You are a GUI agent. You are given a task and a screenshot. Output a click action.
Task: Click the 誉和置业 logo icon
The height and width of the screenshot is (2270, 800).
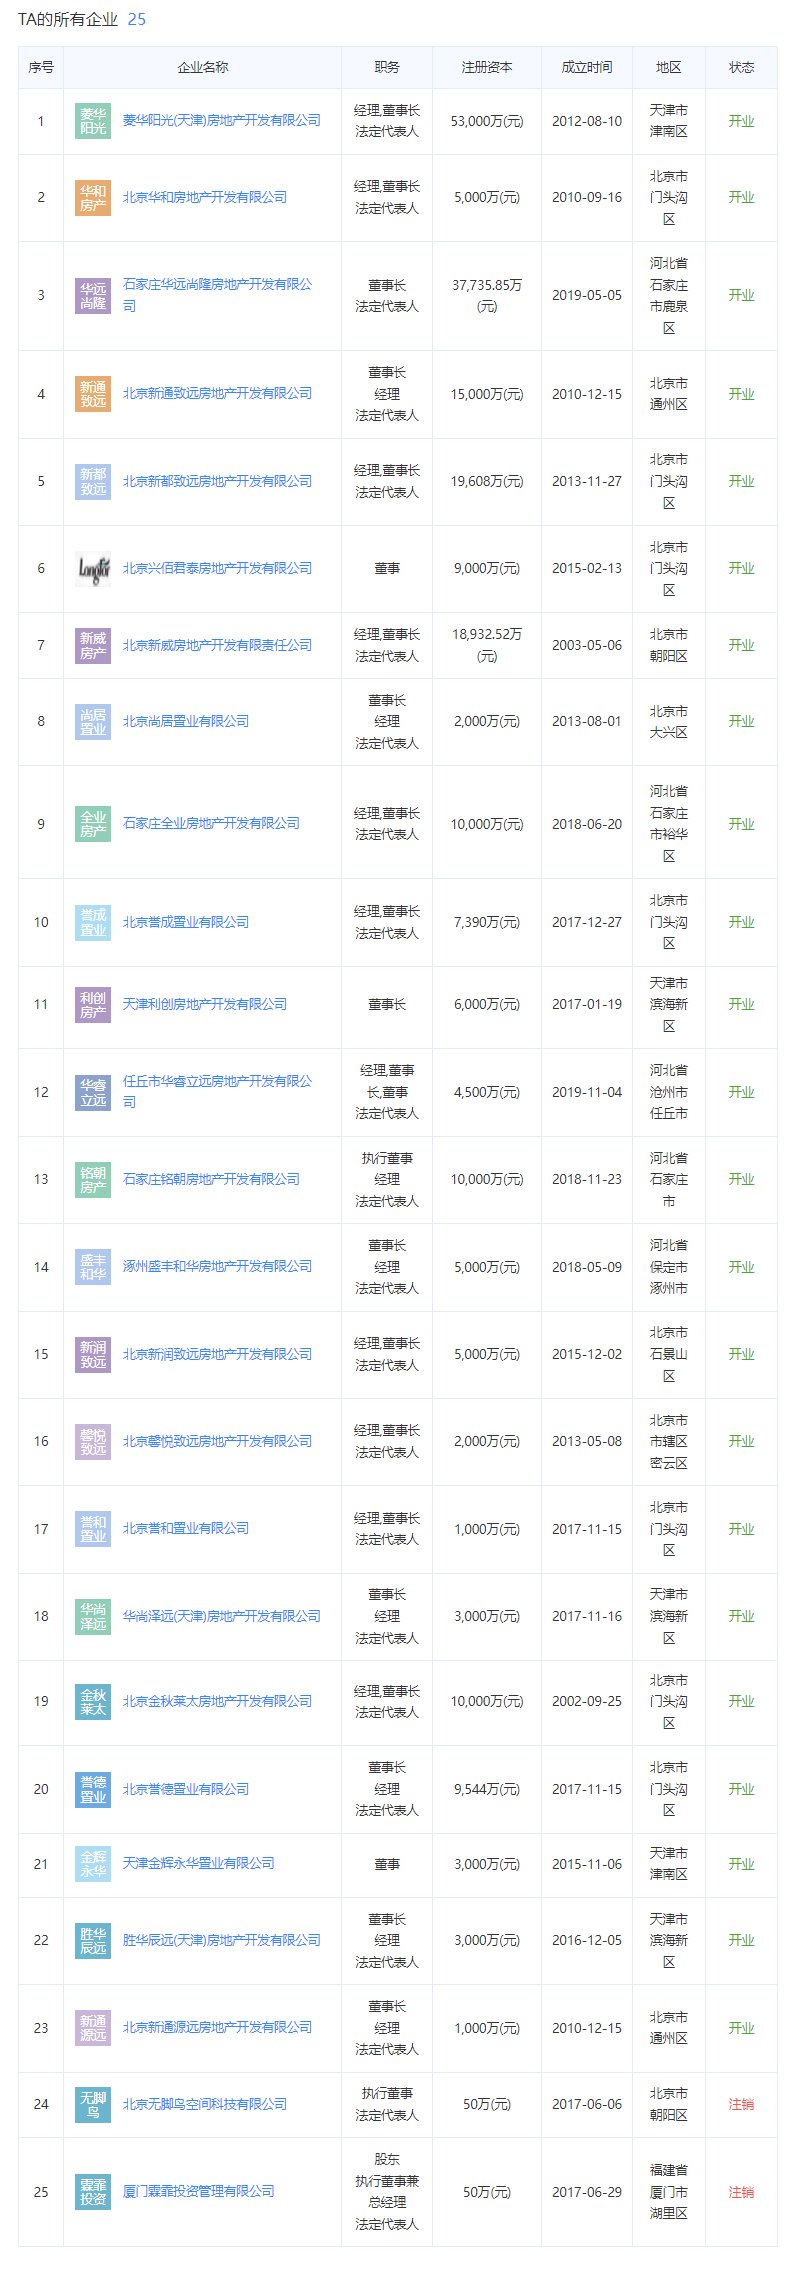tap(93, 1529)
